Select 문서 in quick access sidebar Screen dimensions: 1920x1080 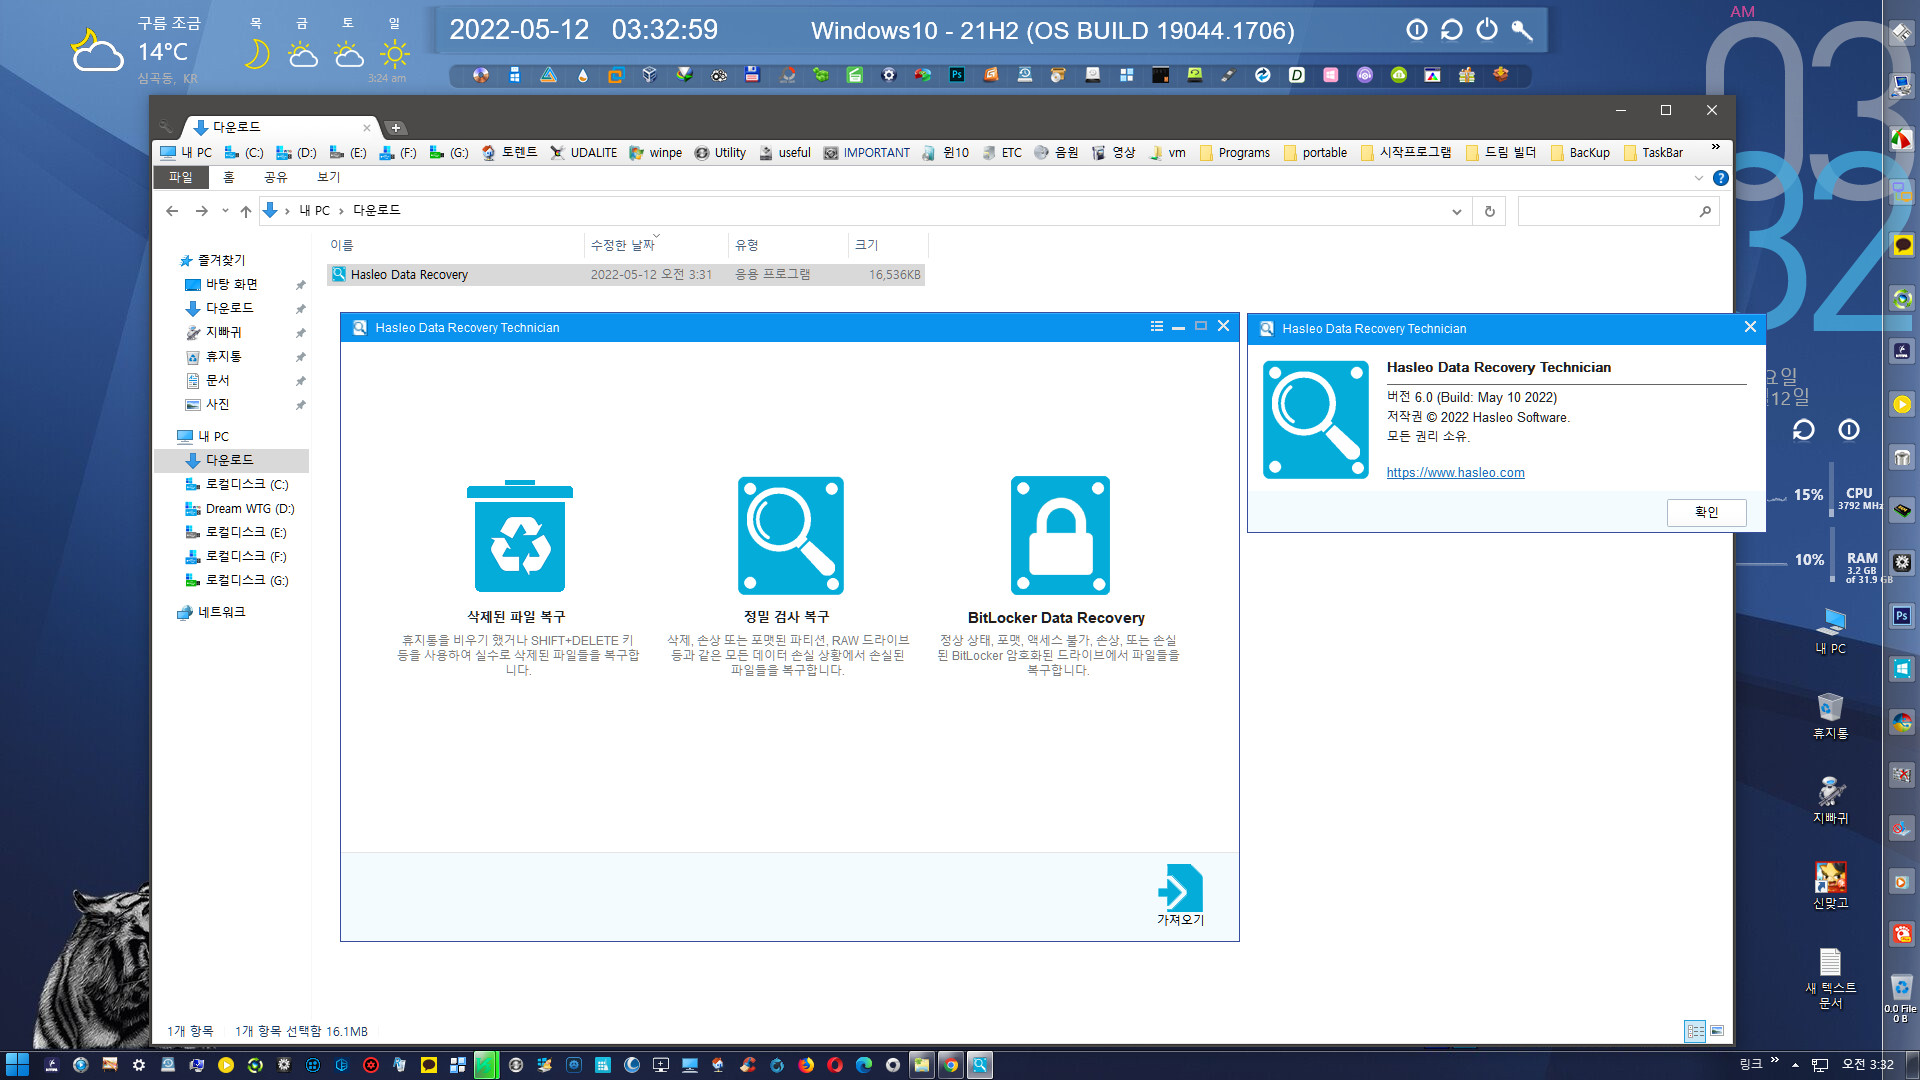click(208, 380)
